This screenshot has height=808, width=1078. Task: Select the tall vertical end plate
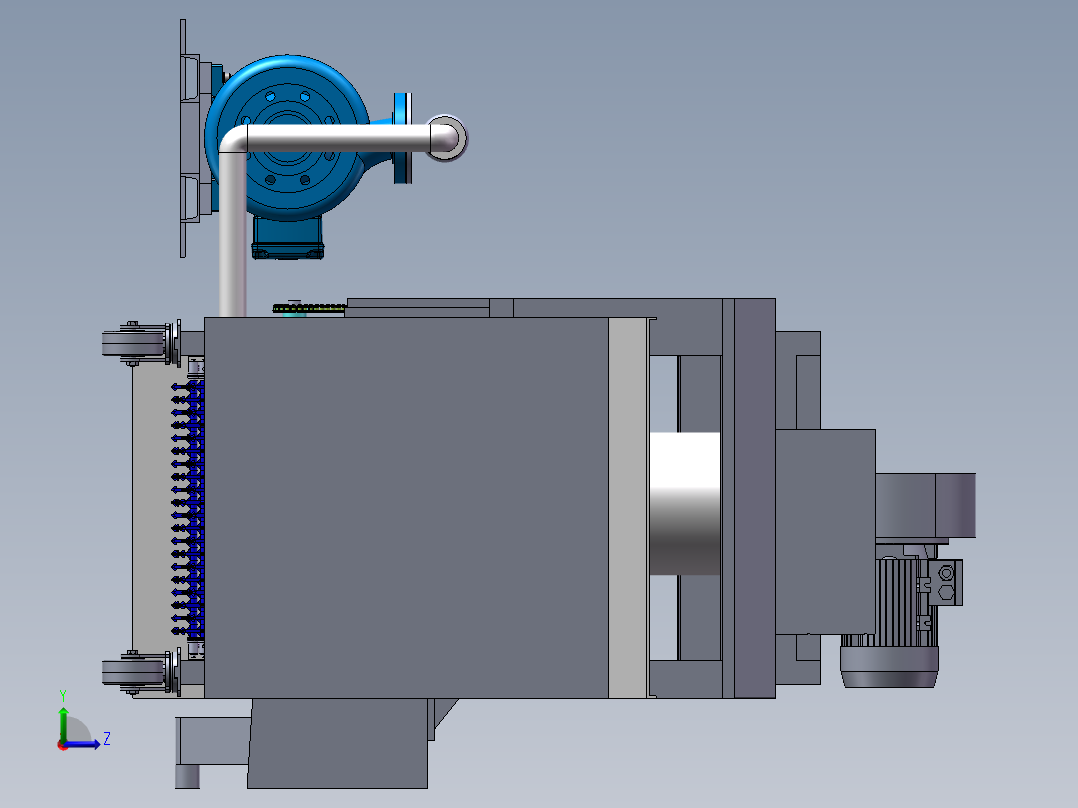click(x=755, y=498)
